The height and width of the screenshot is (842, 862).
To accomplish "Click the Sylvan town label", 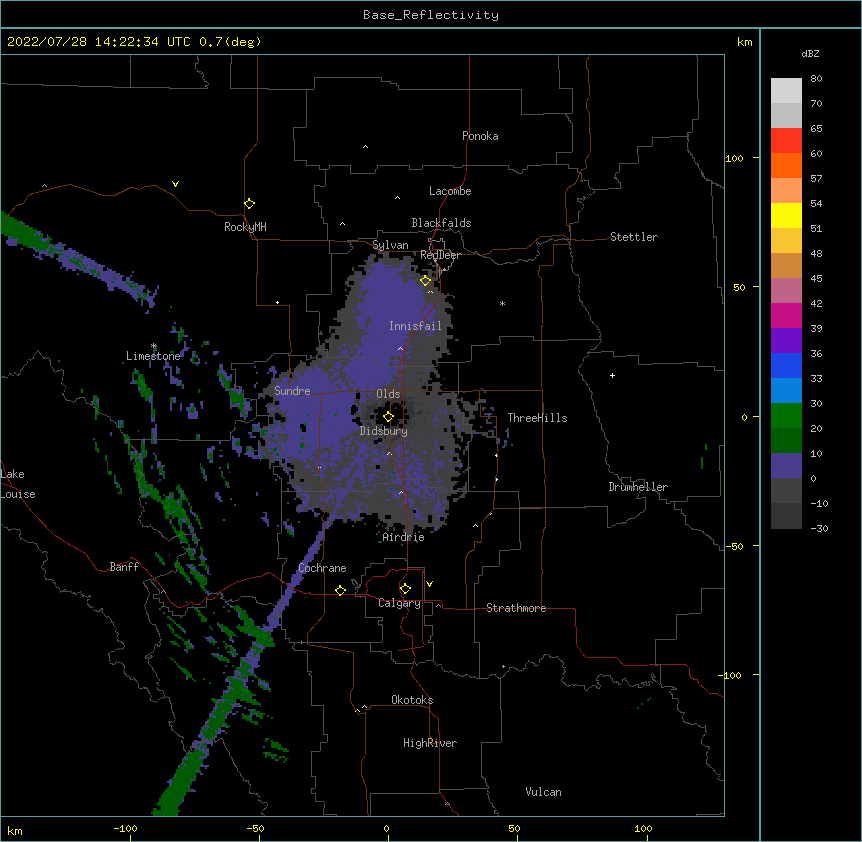I will click(x=390, y=245).
